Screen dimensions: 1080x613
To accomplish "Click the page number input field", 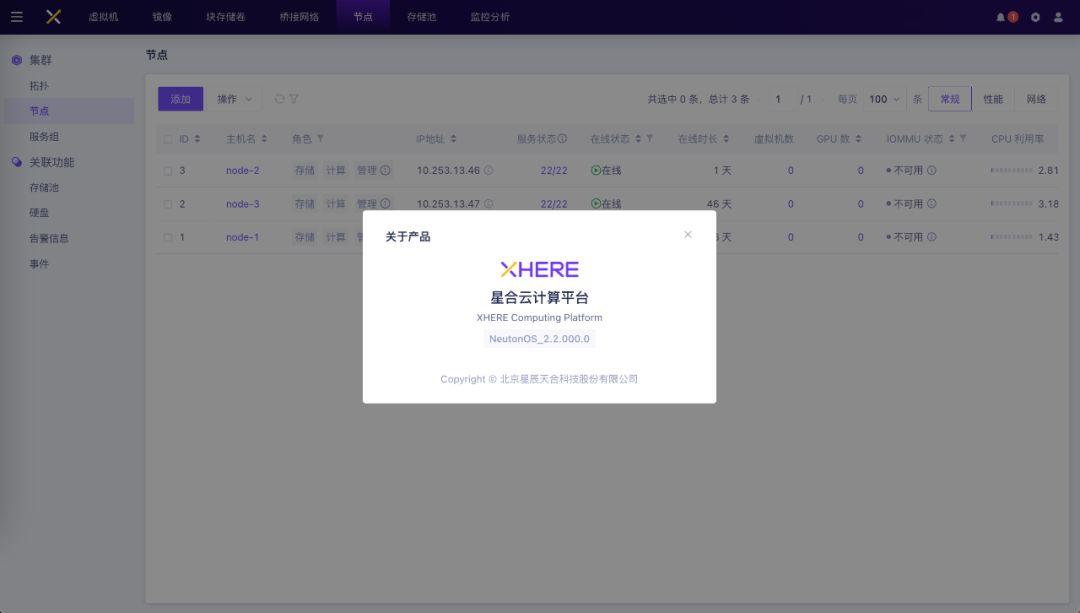I will (x=778, y=99).
